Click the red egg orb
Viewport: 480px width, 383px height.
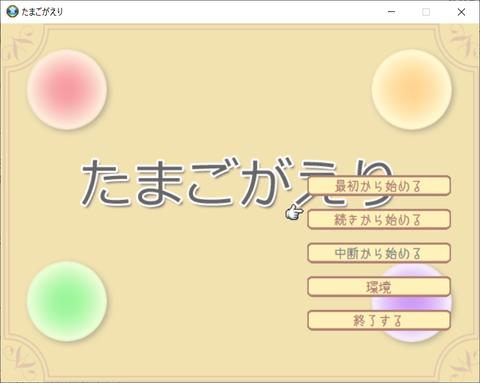[67, 90]
